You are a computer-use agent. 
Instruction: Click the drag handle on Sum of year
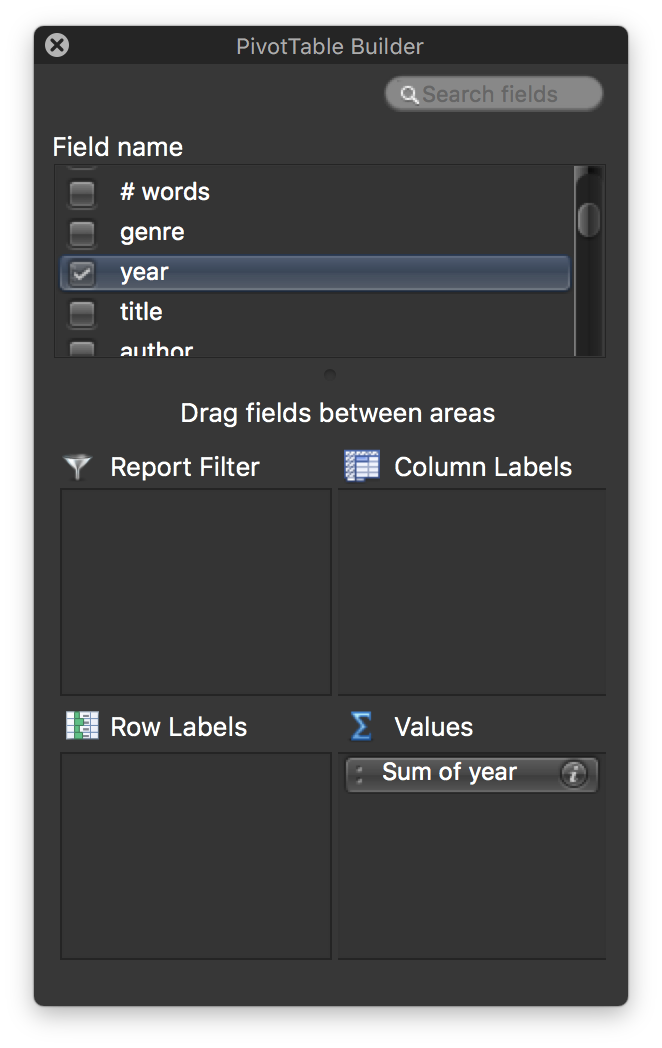[359, 774]
